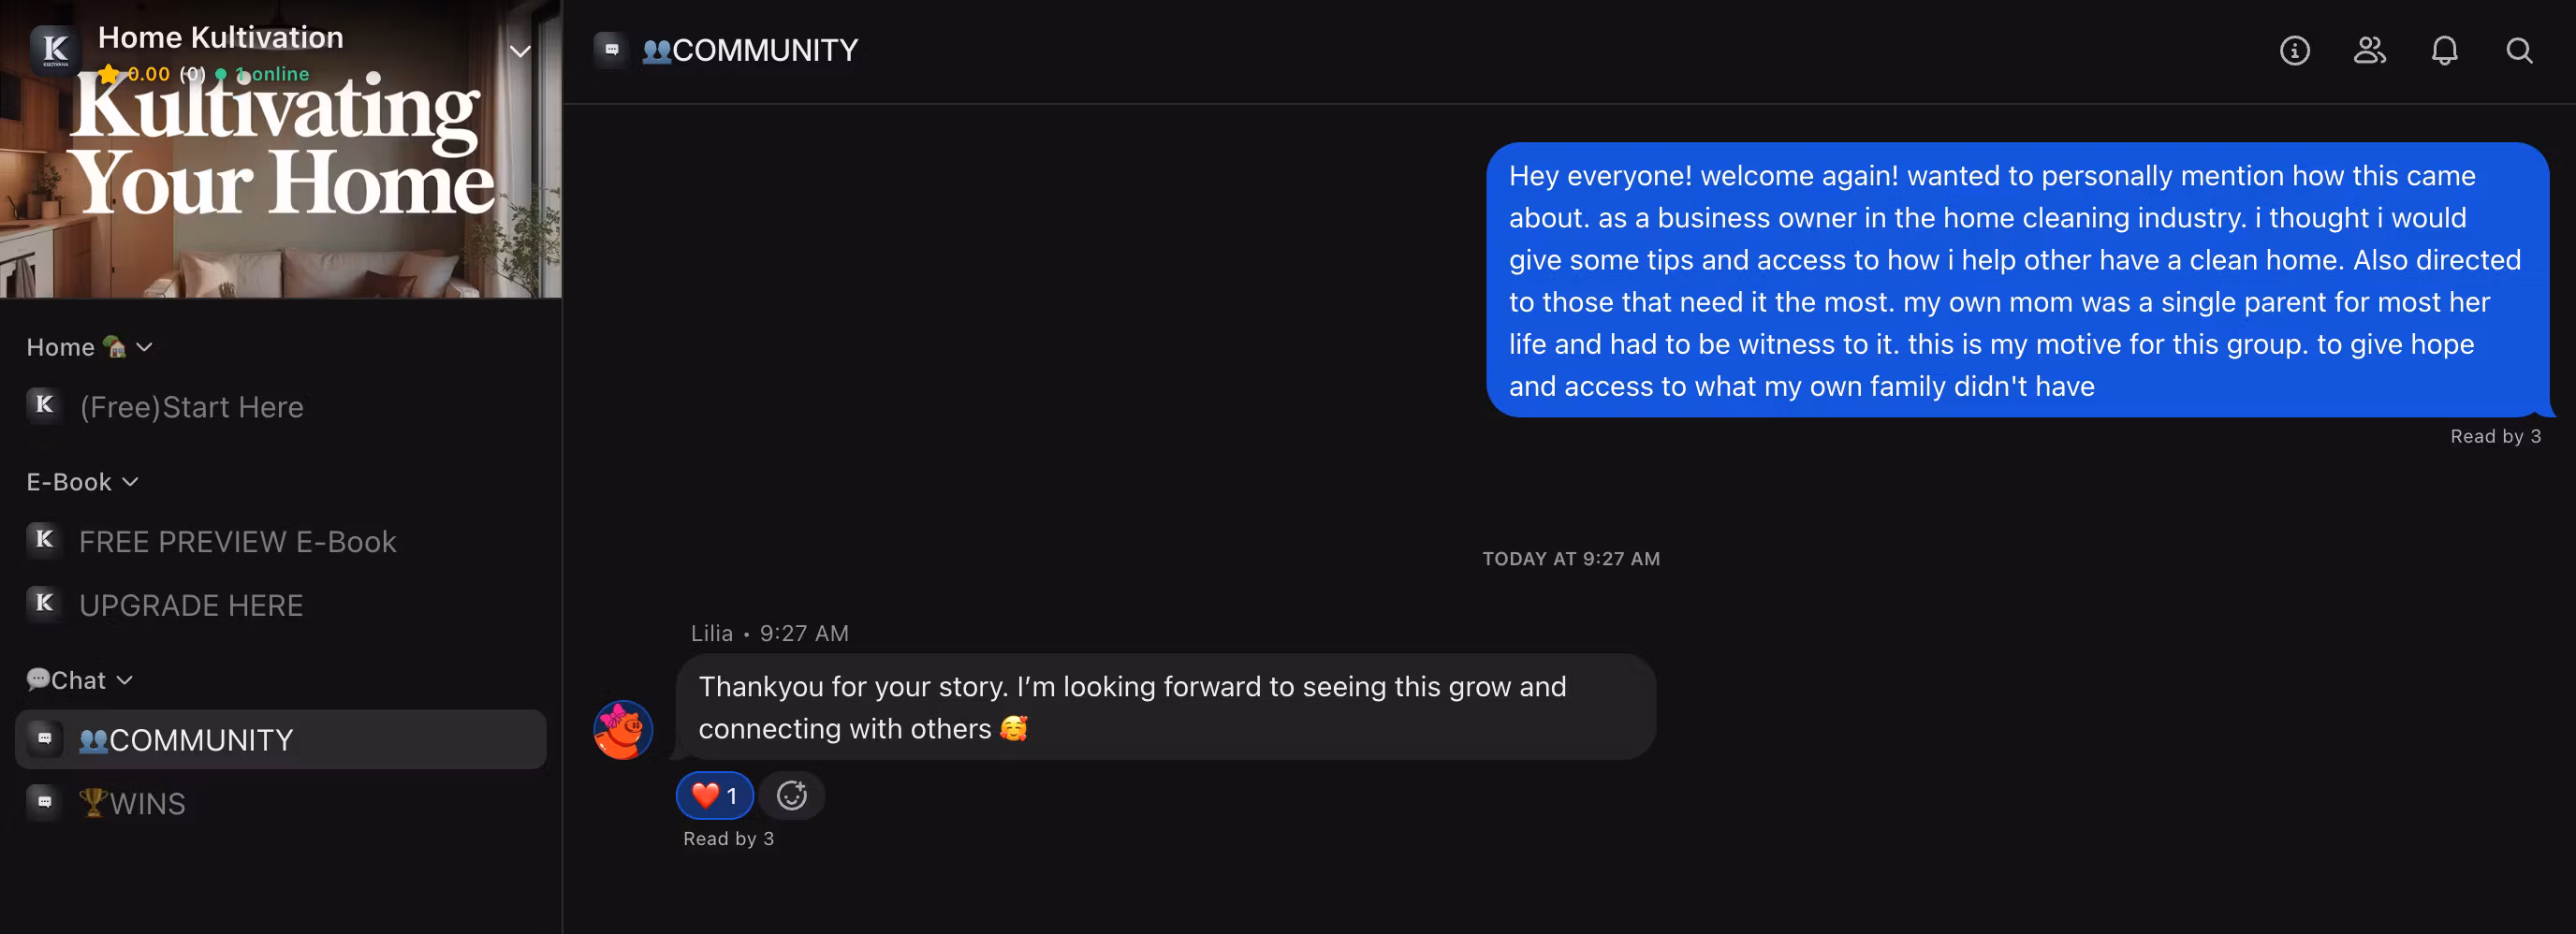This screenshot has width=2576, height=934.
Task: Open notification bell settings
Action: pos(2444,50)
